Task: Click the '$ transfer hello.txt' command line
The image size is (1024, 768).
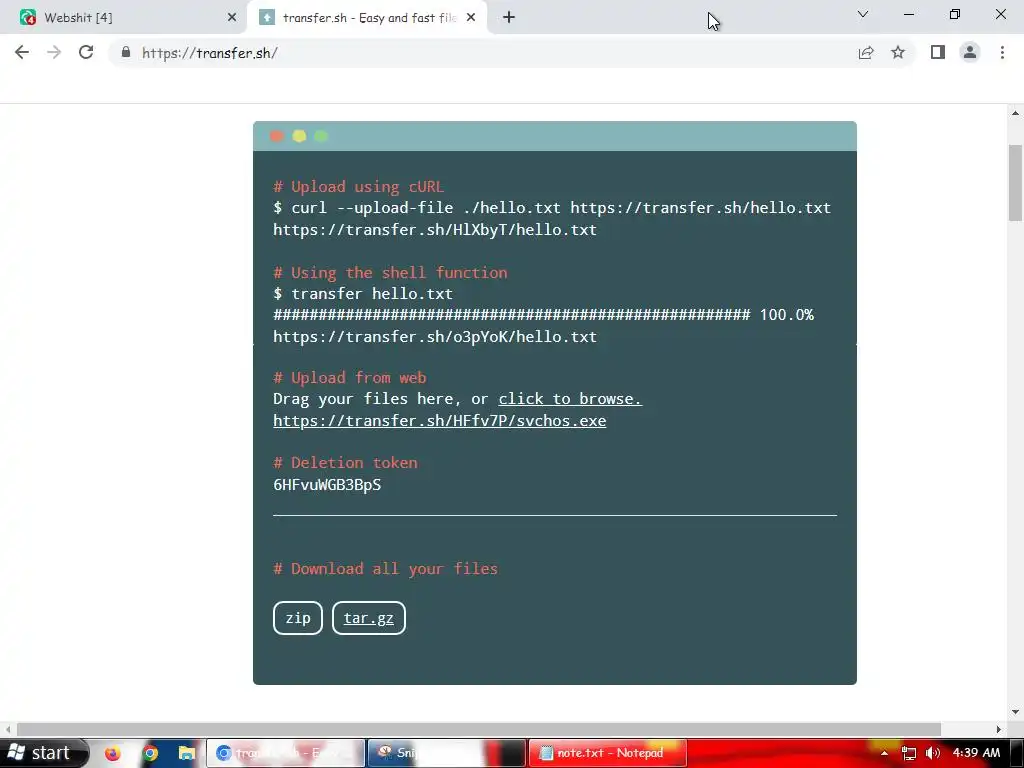Action: (363, 294)
